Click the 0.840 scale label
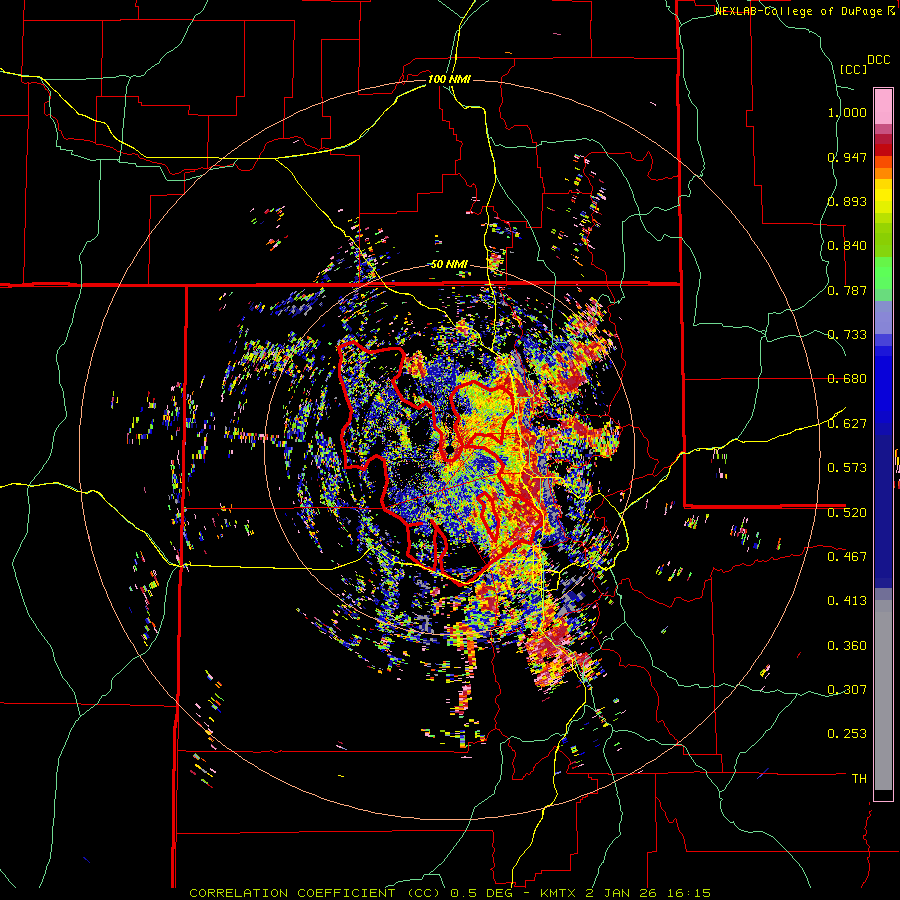Image resolution: width=900 pixels, height=900 pixels. (x=847, y=246)
